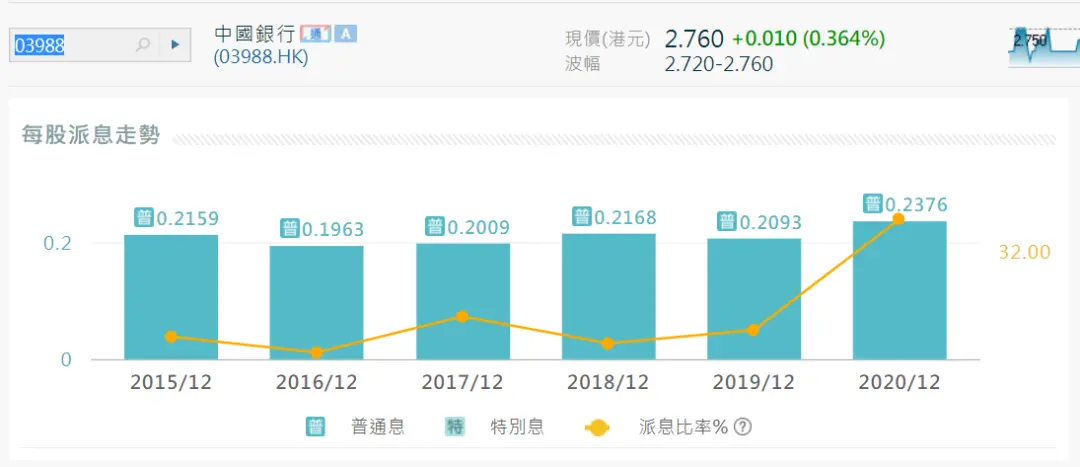Click the search magnifier icon in the stock code box
1080x467 pixels.
click(143, 45)
